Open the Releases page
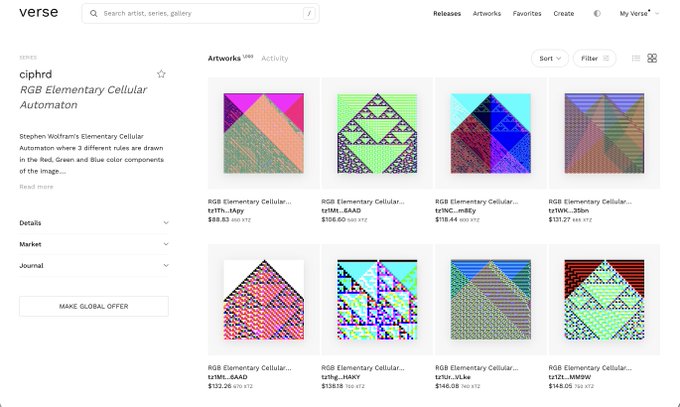This screenshot has width=680, height=407. pyautogui.click(x=447, y=13)
